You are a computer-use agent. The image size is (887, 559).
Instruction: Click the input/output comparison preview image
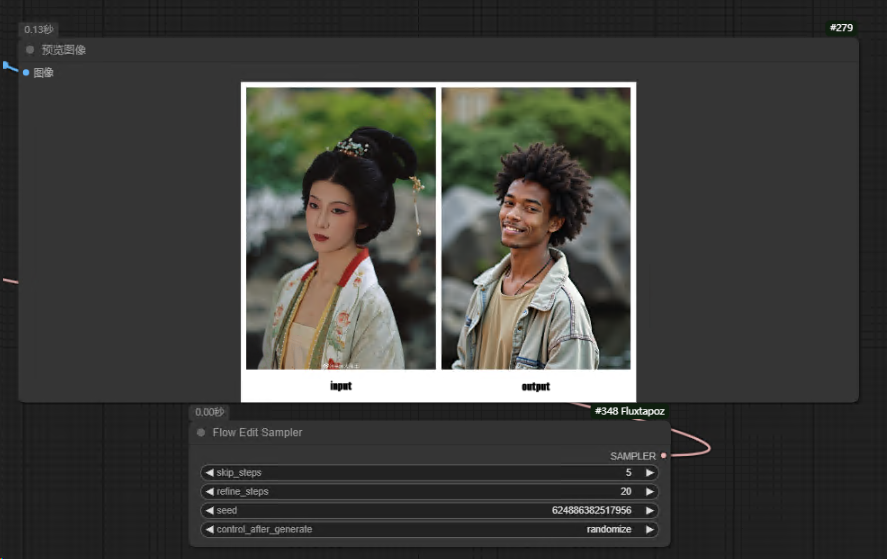pos(438,241)
